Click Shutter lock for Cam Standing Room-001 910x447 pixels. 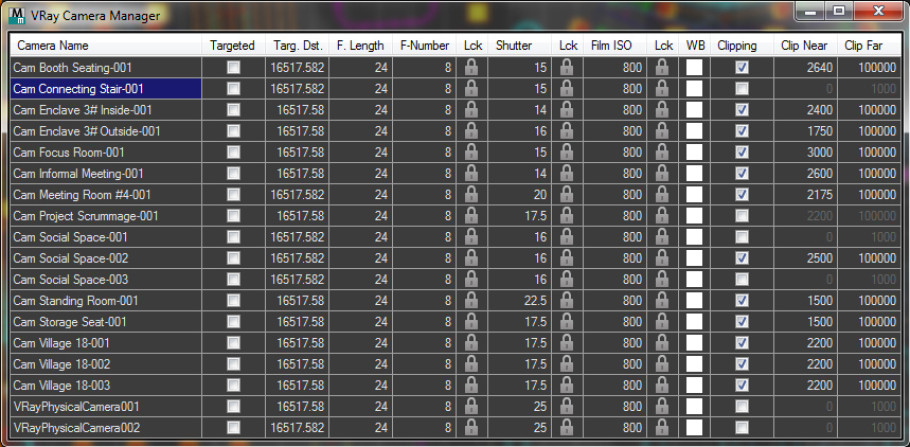tap(567, 301)
